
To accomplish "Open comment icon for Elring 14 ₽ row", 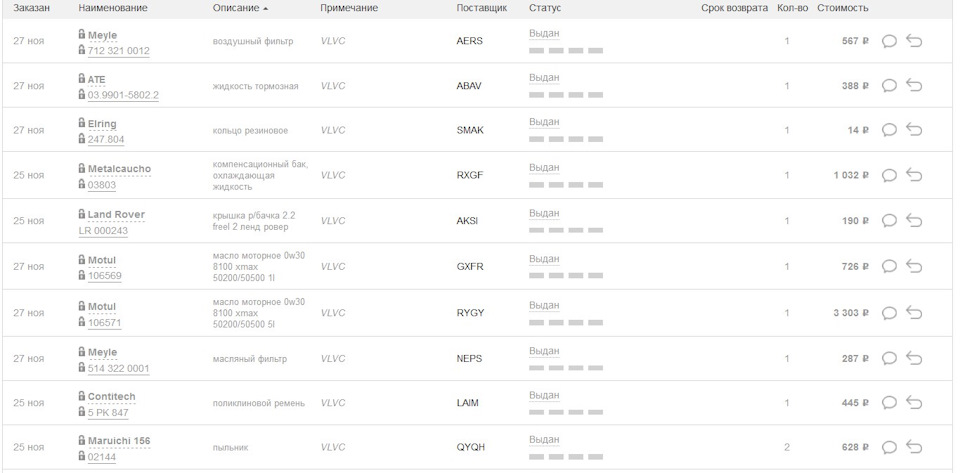I will [x=888, y=130].
